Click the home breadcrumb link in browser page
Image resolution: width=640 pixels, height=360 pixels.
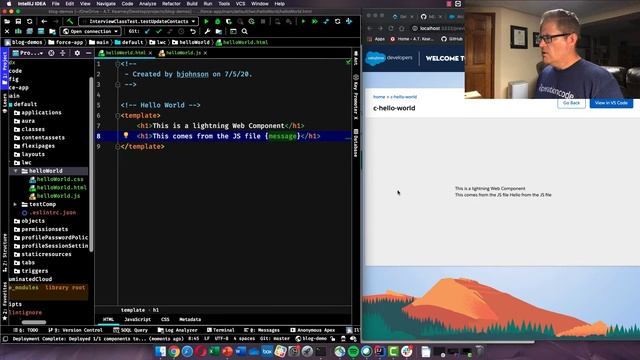pos(379,97)
